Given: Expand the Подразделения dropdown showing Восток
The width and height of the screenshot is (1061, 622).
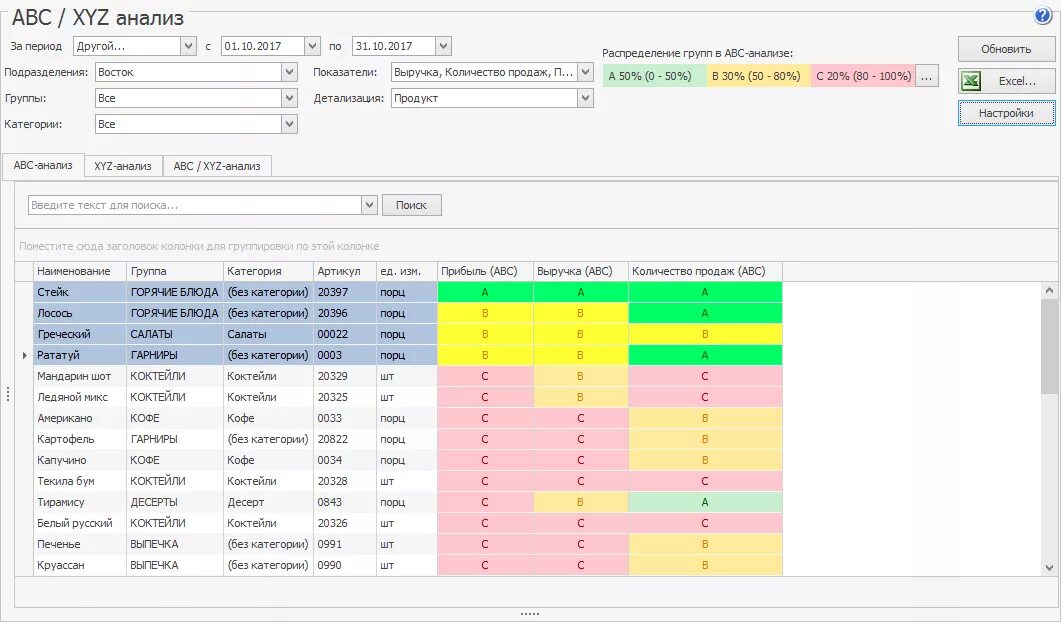Looking at the screenshot, I should pos(290,72).
